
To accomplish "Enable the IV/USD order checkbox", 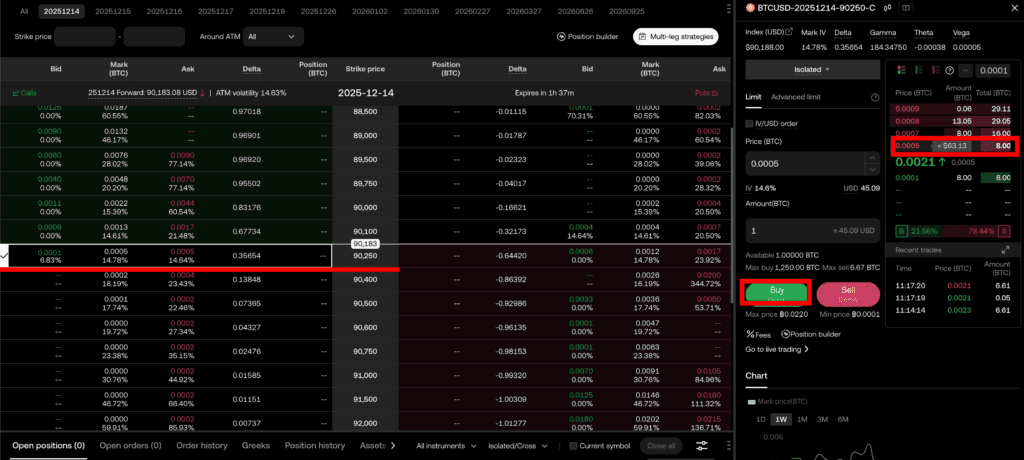I will pos(750,123).
